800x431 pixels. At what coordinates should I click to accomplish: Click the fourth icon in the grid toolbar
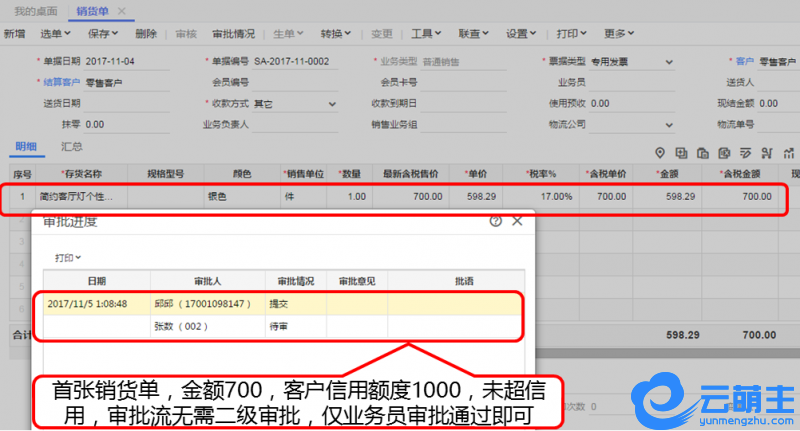pos(725,152)
